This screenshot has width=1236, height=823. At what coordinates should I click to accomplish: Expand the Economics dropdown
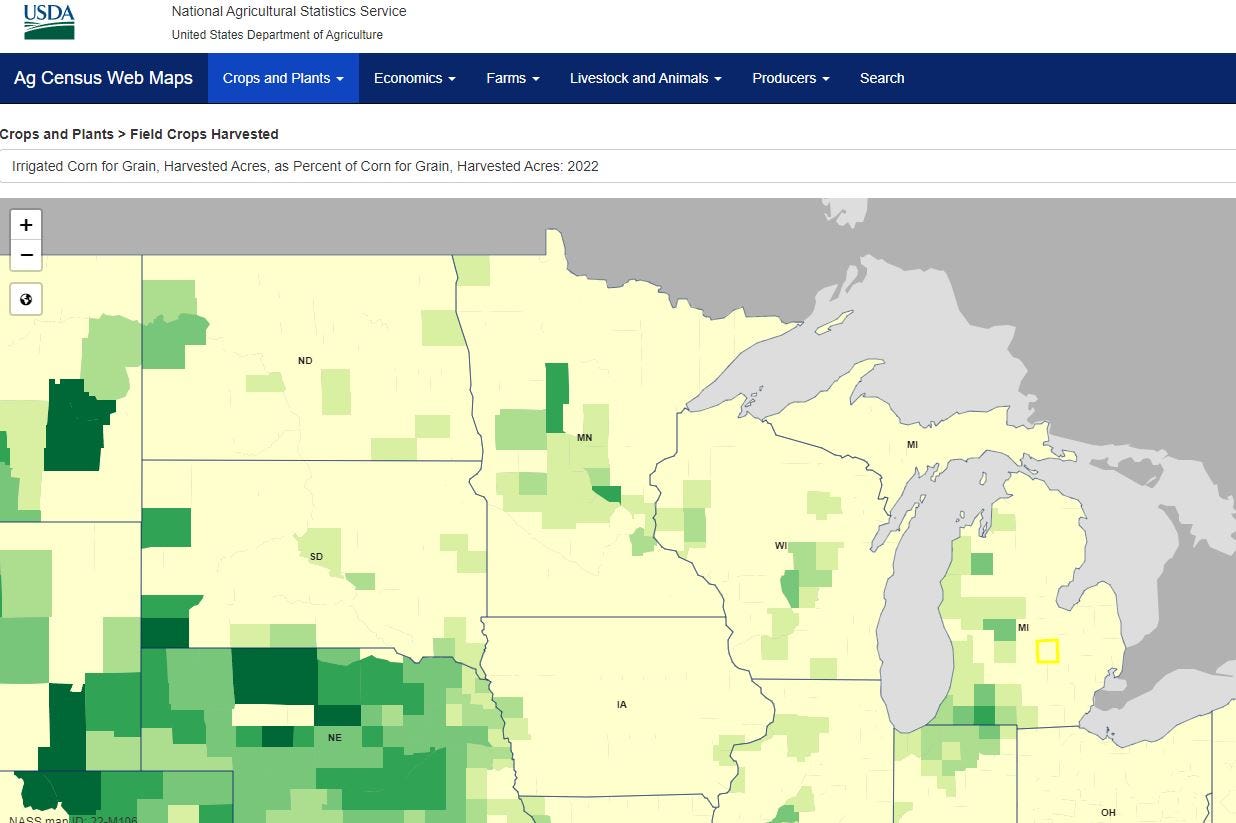(414, 78)
